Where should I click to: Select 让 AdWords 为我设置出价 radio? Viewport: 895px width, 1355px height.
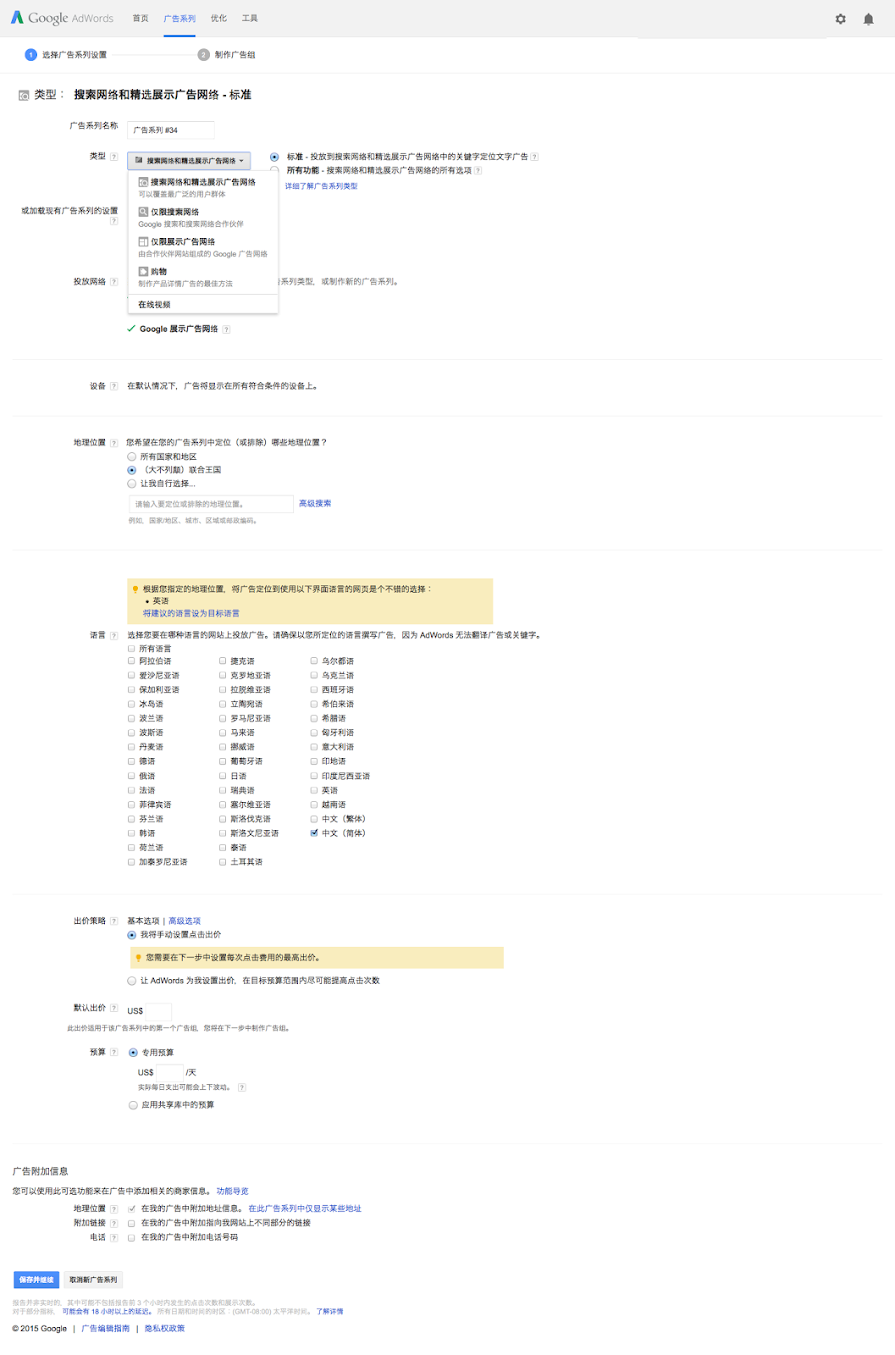[132, 981]
